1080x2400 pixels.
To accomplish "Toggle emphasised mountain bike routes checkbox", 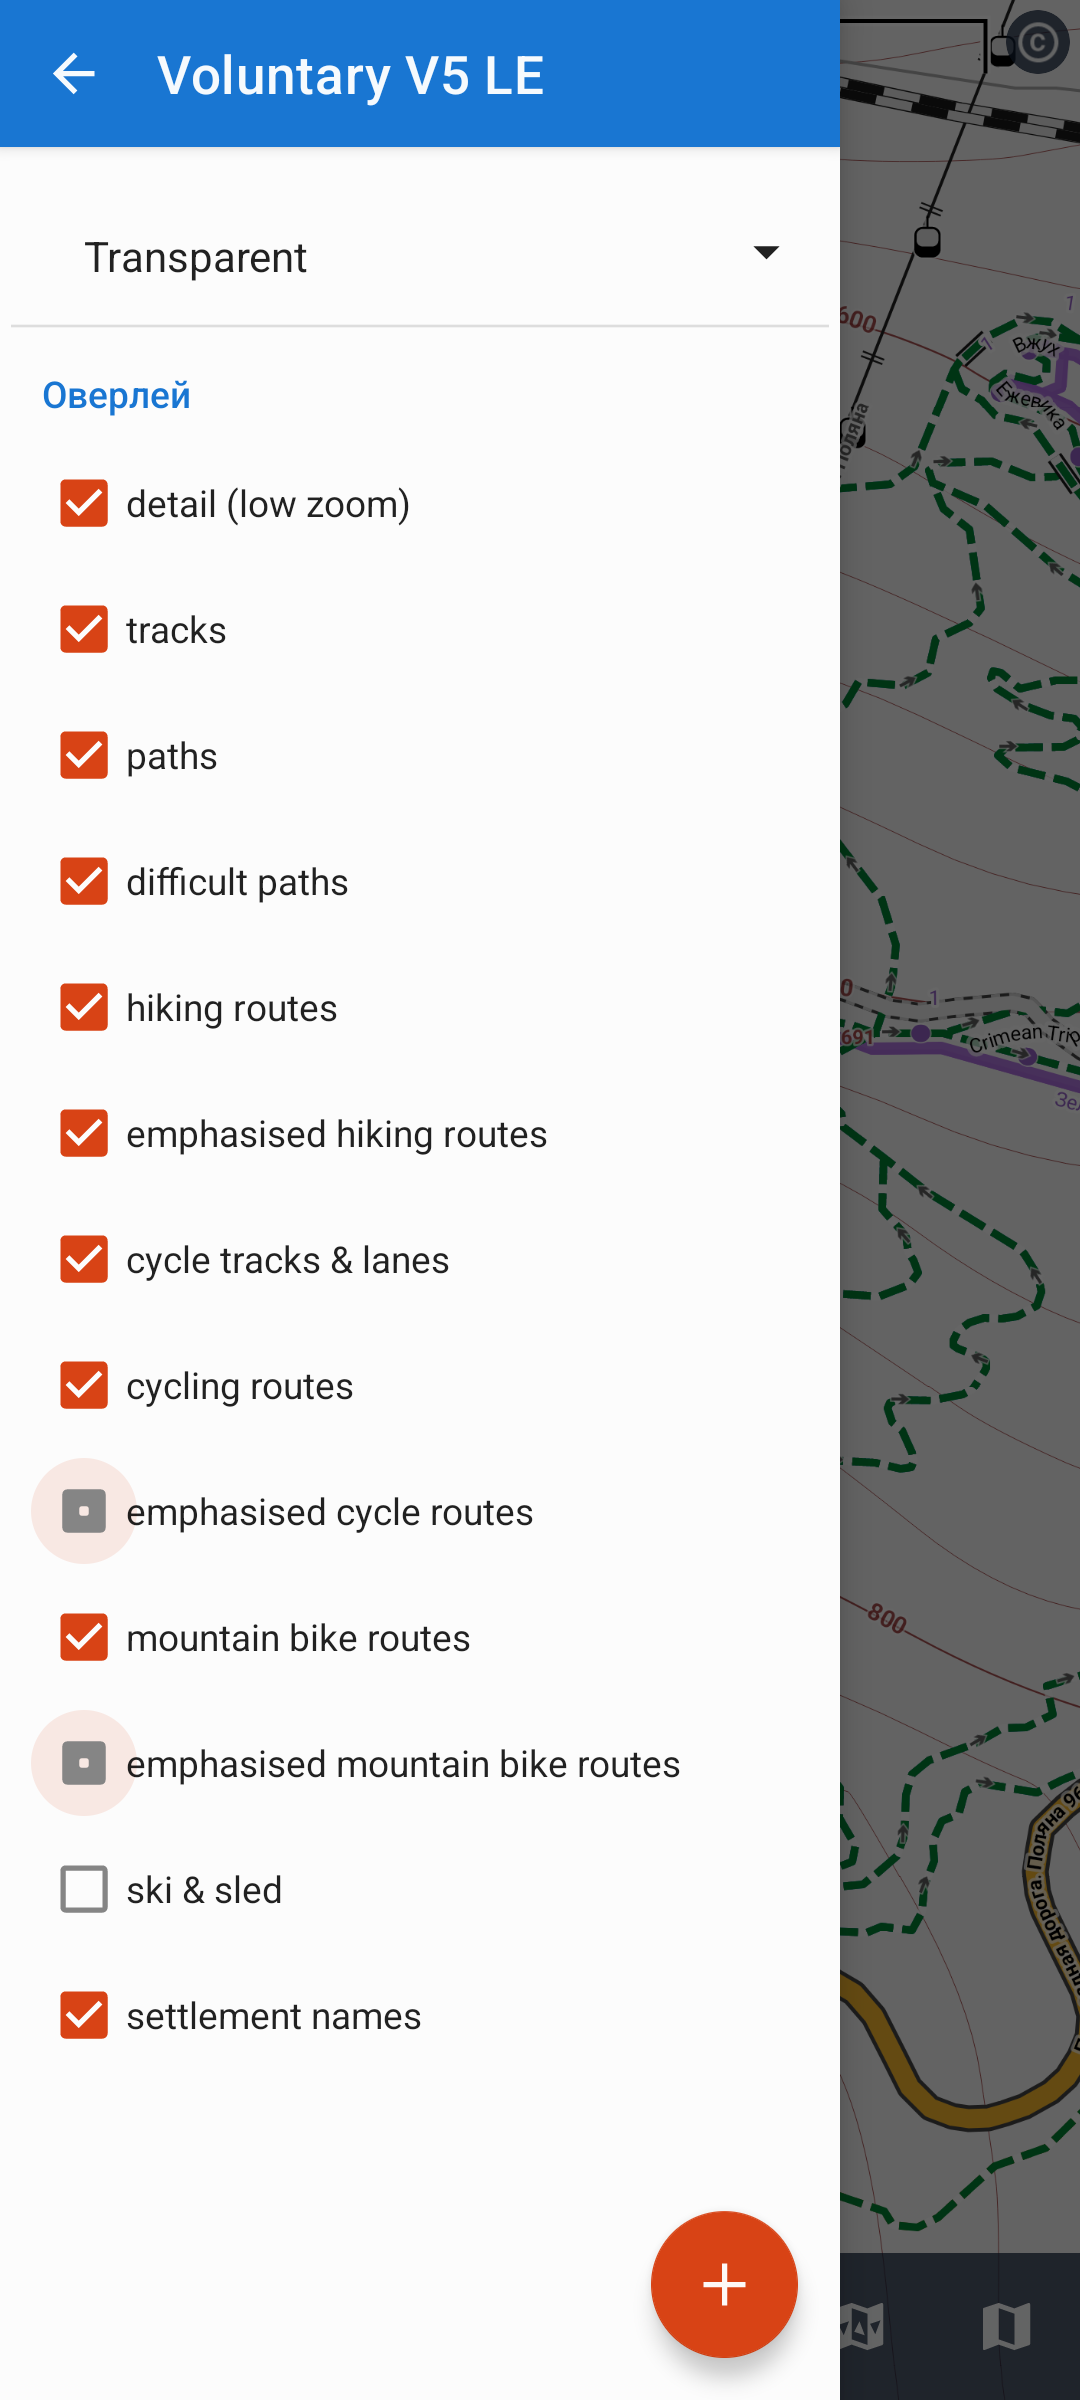I will 84,1763.
